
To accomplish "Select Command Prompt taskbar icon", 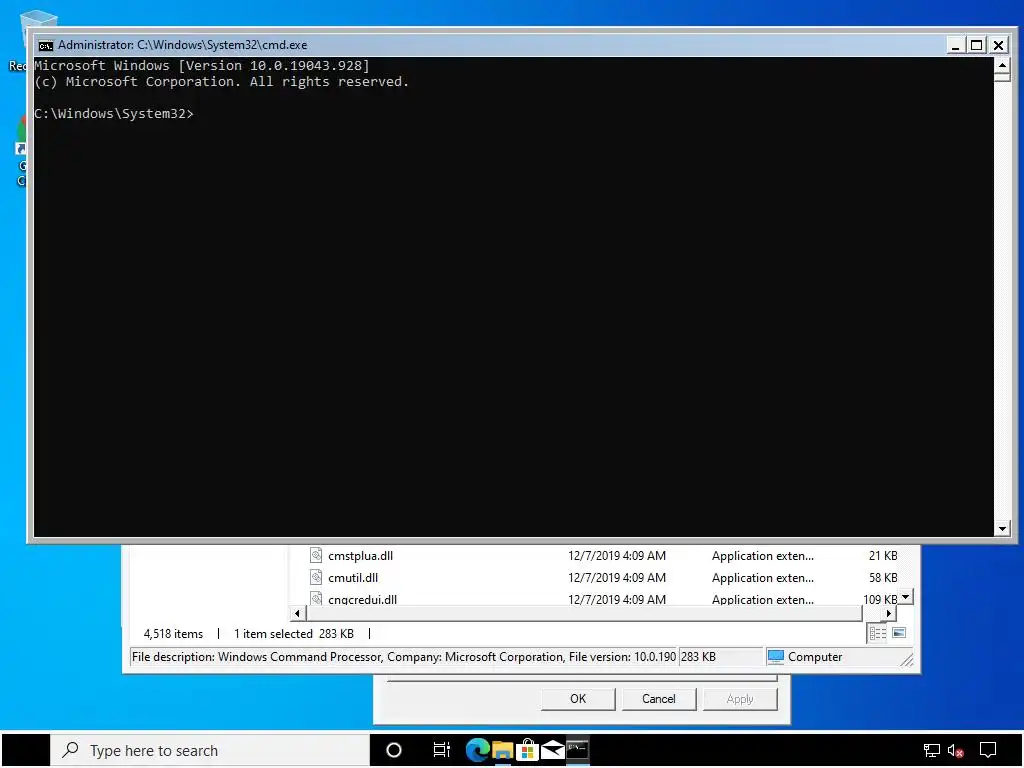I will tap(577, 750).
